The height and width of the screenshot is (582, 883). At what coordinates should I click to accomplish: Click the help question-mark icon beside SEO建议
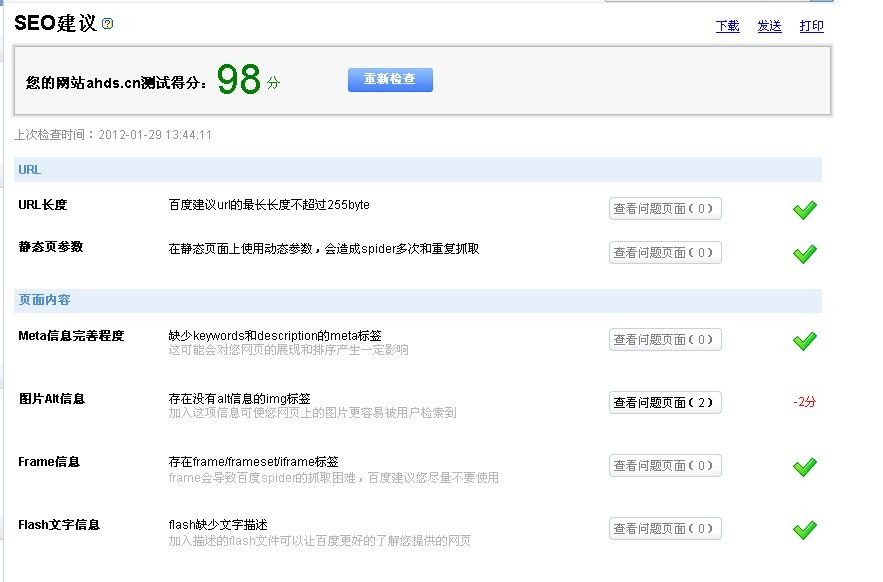tap(108, 24)
